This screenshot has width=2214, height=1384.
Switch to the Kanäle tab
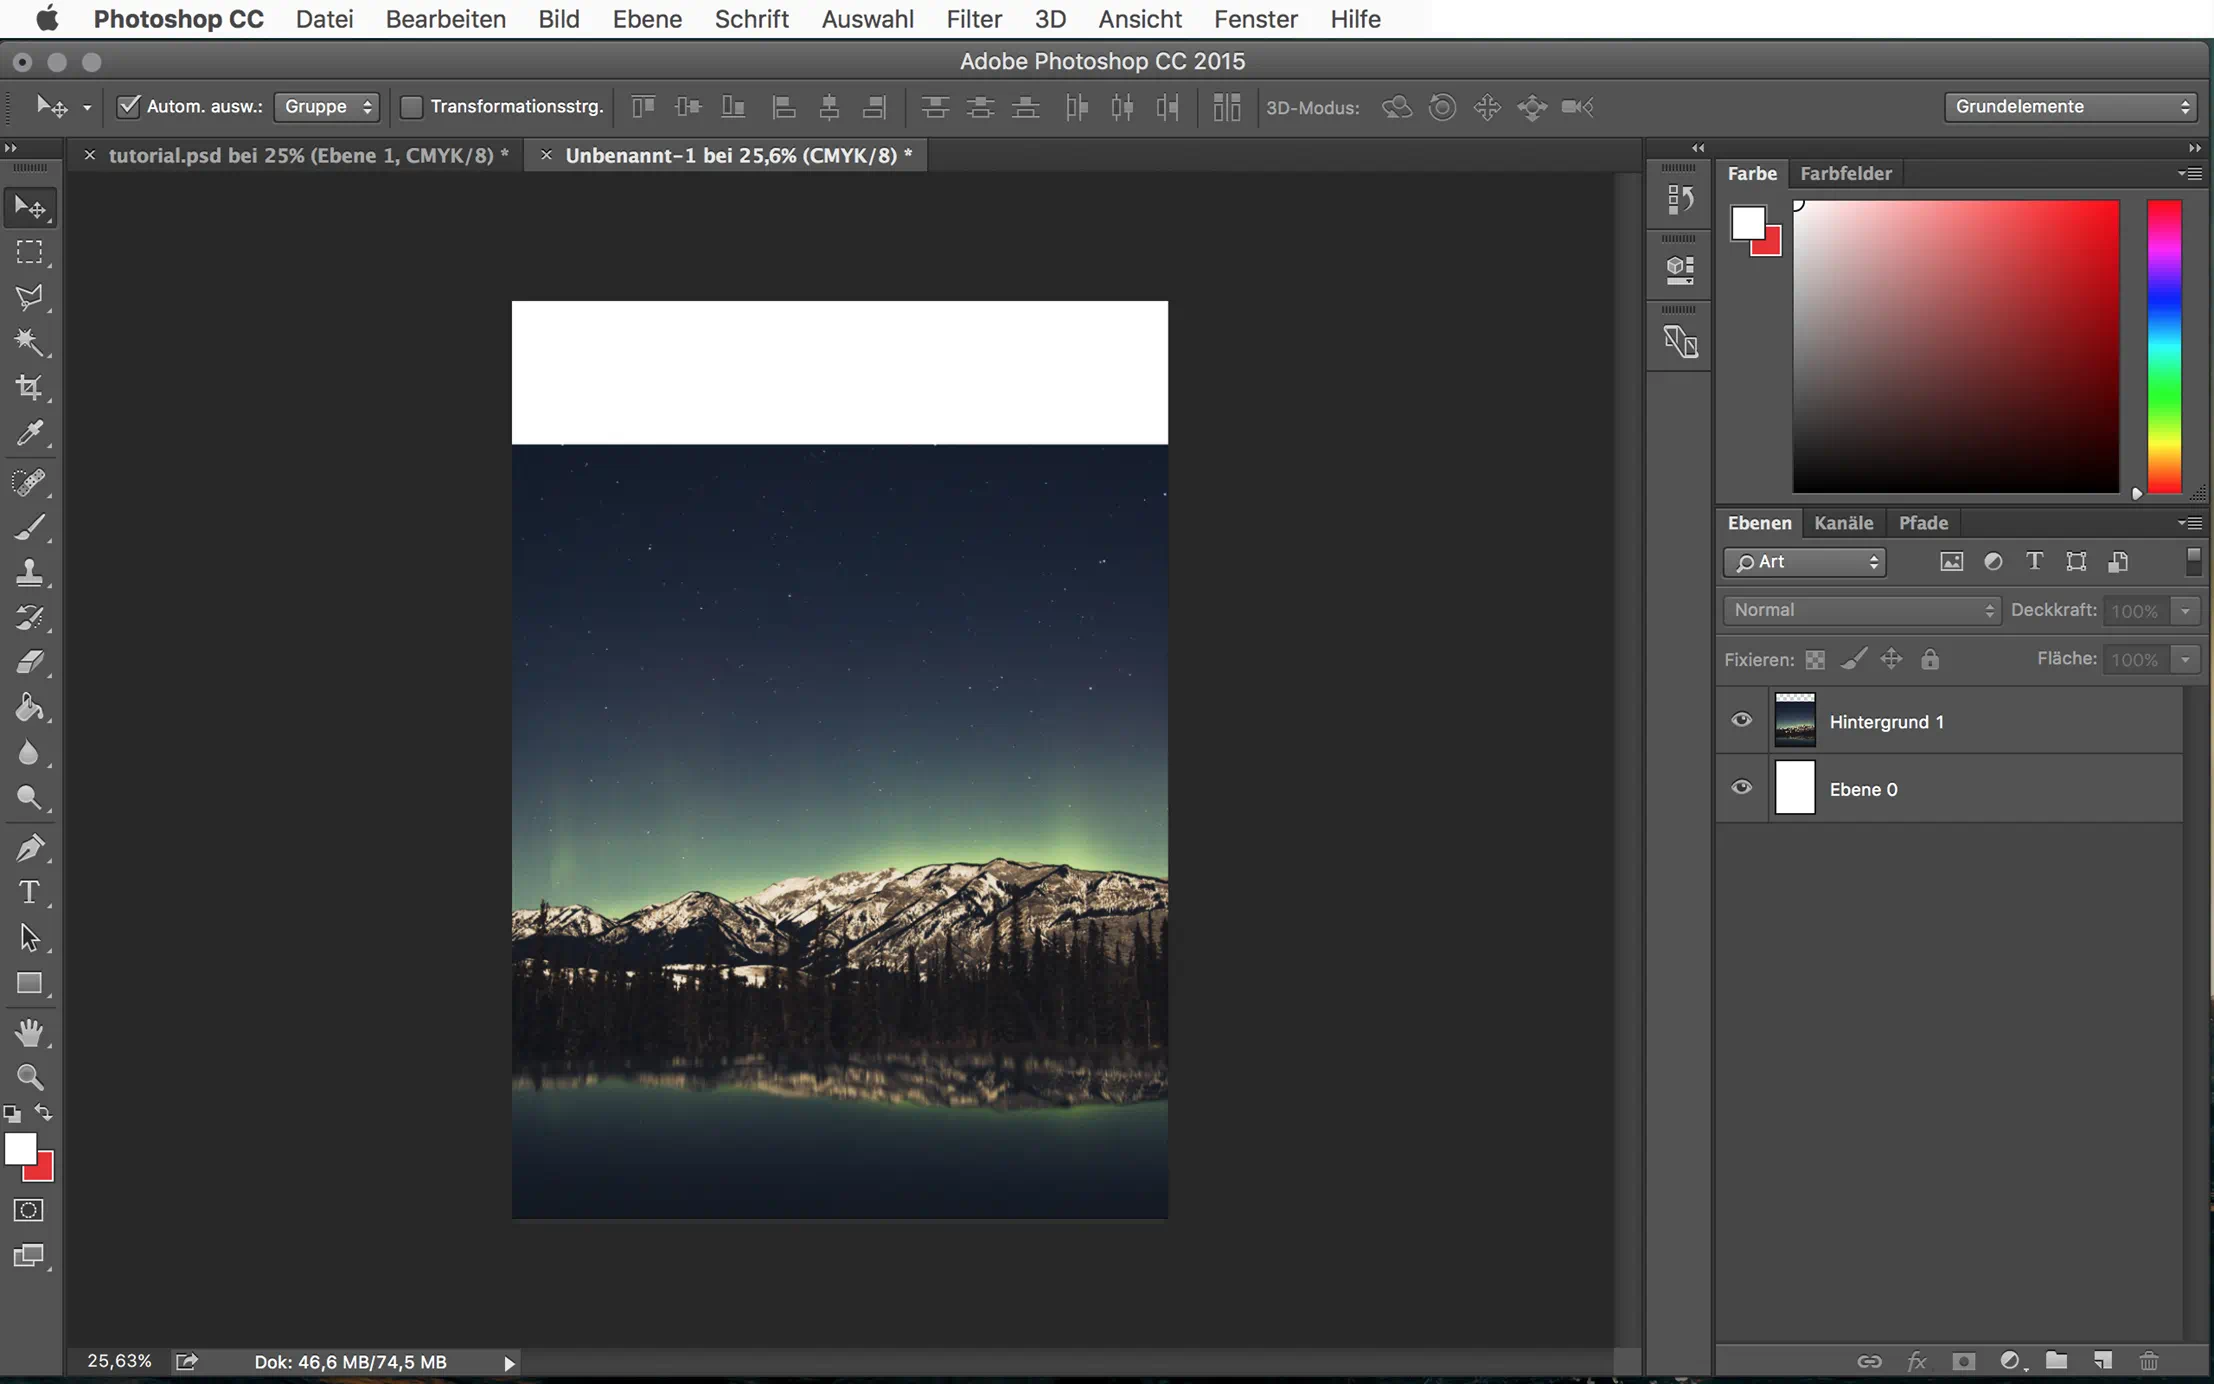[1843, 523]
